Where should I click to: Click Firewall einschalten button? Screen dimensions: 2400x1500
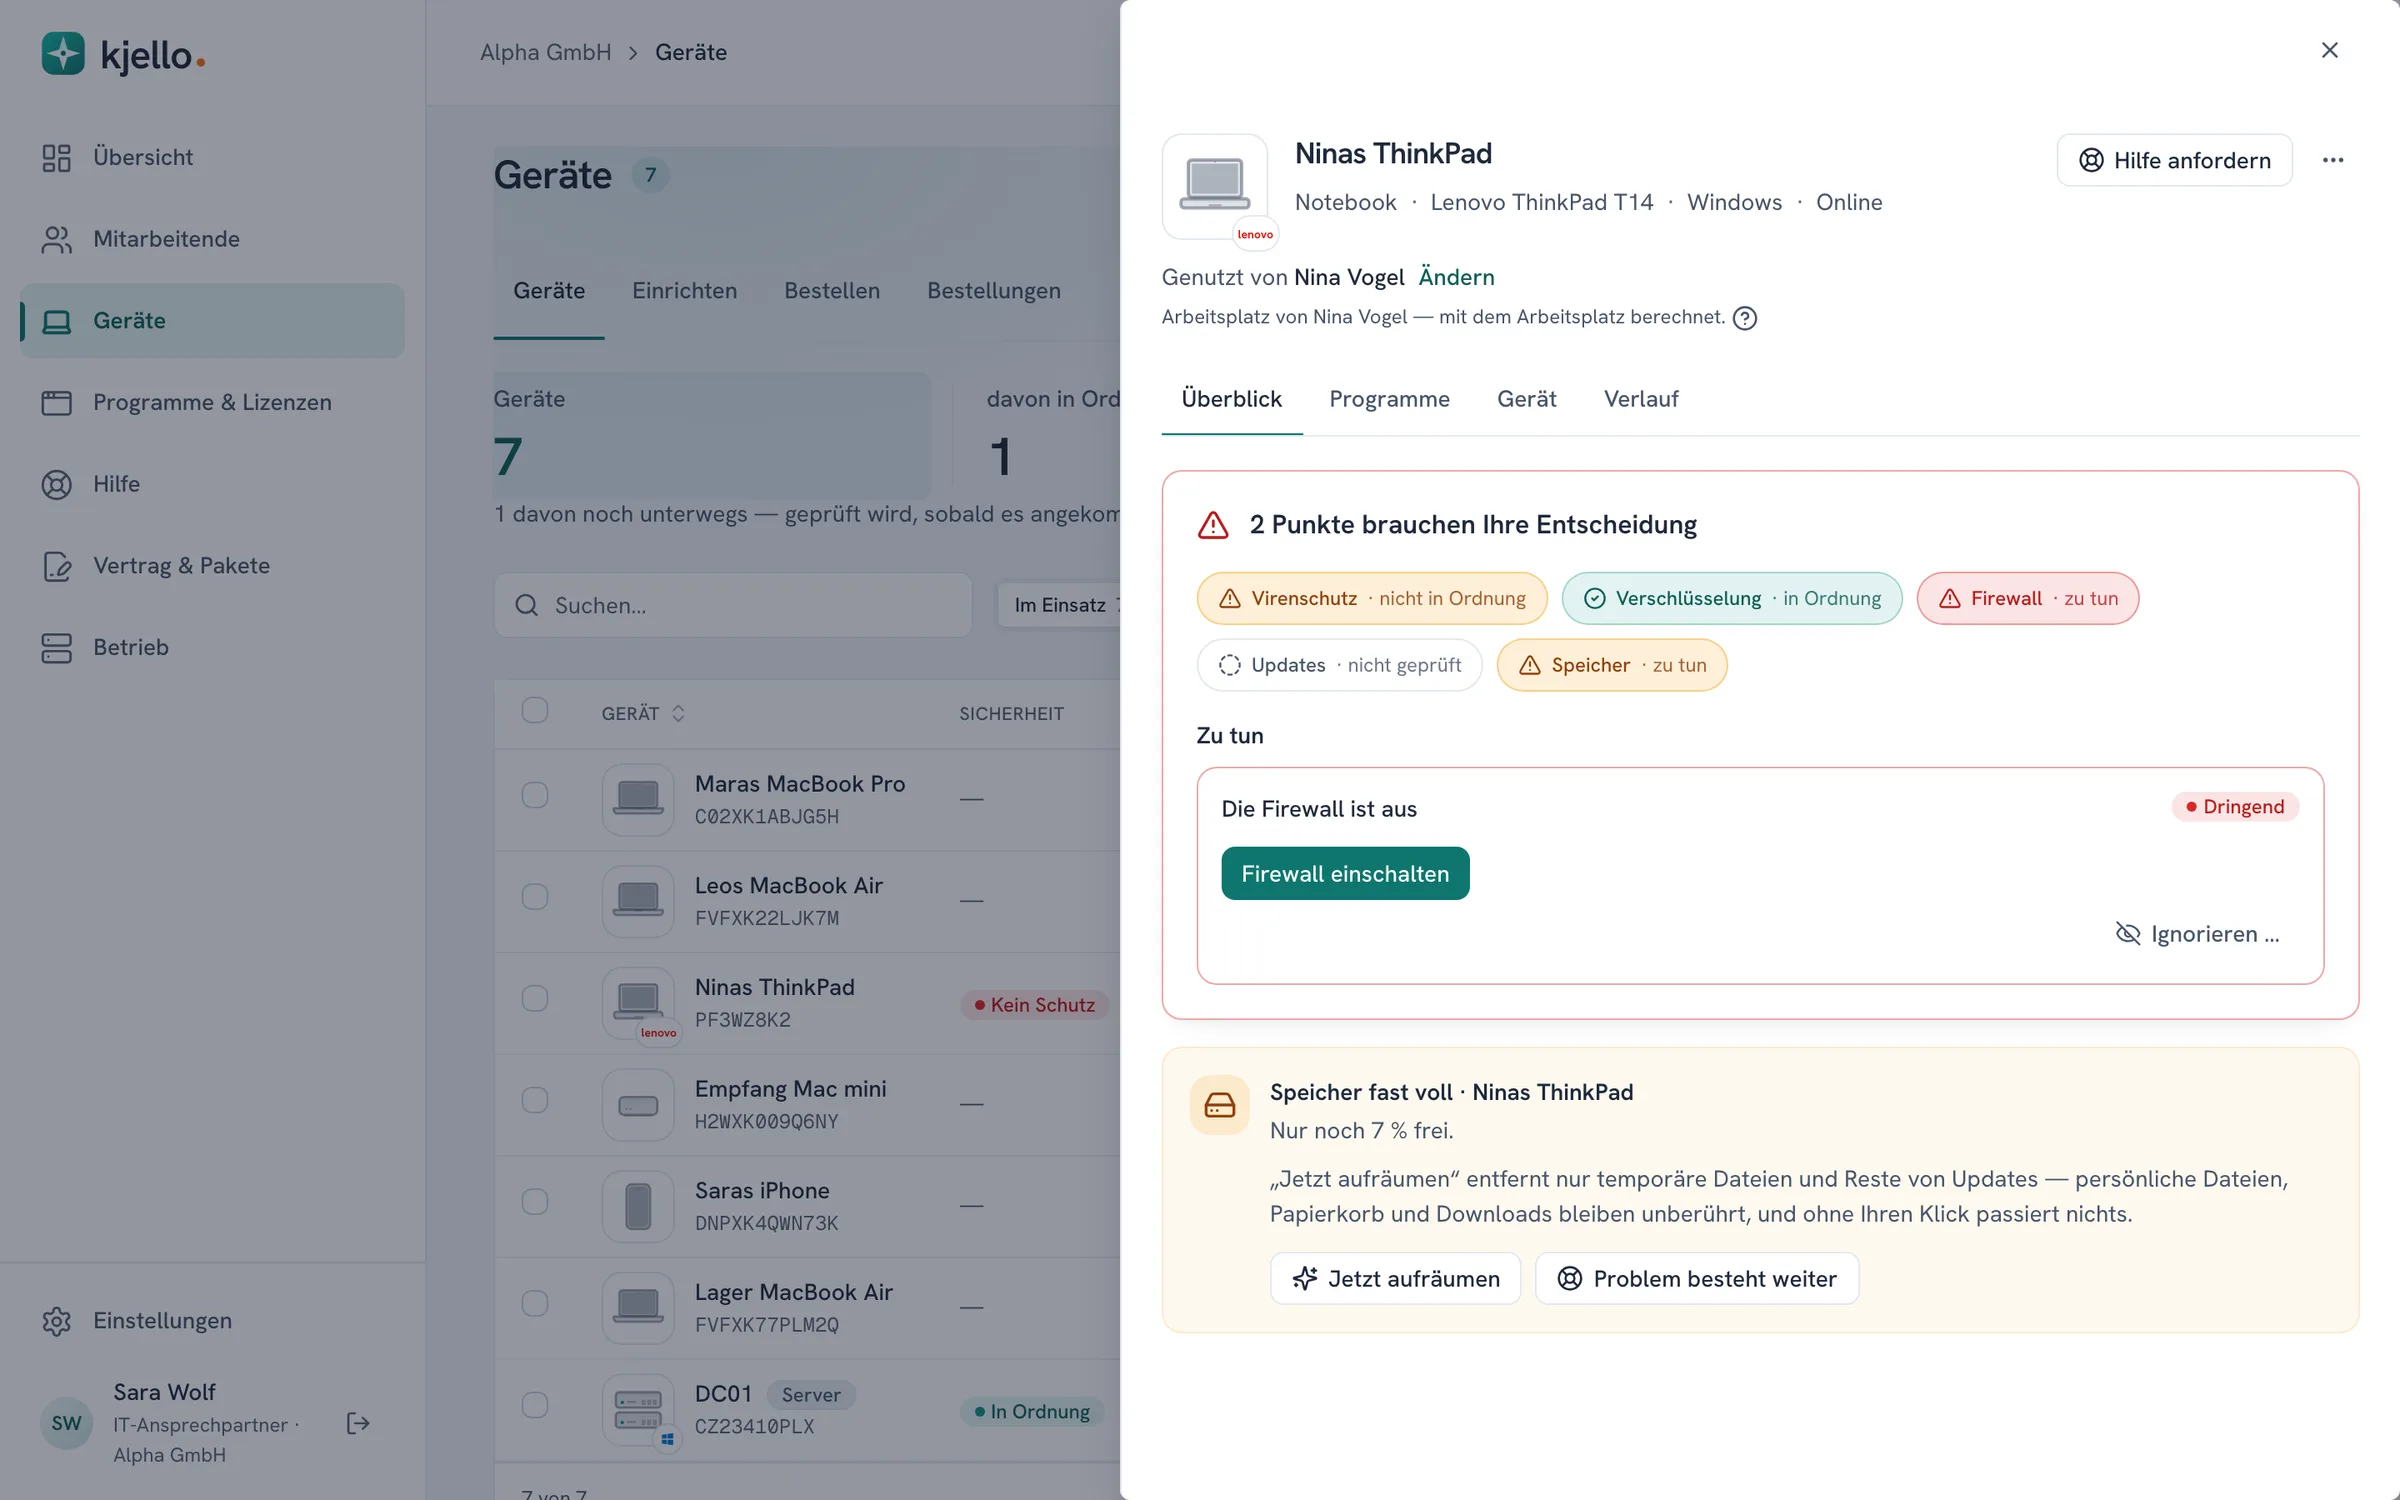coord(1345,874)
